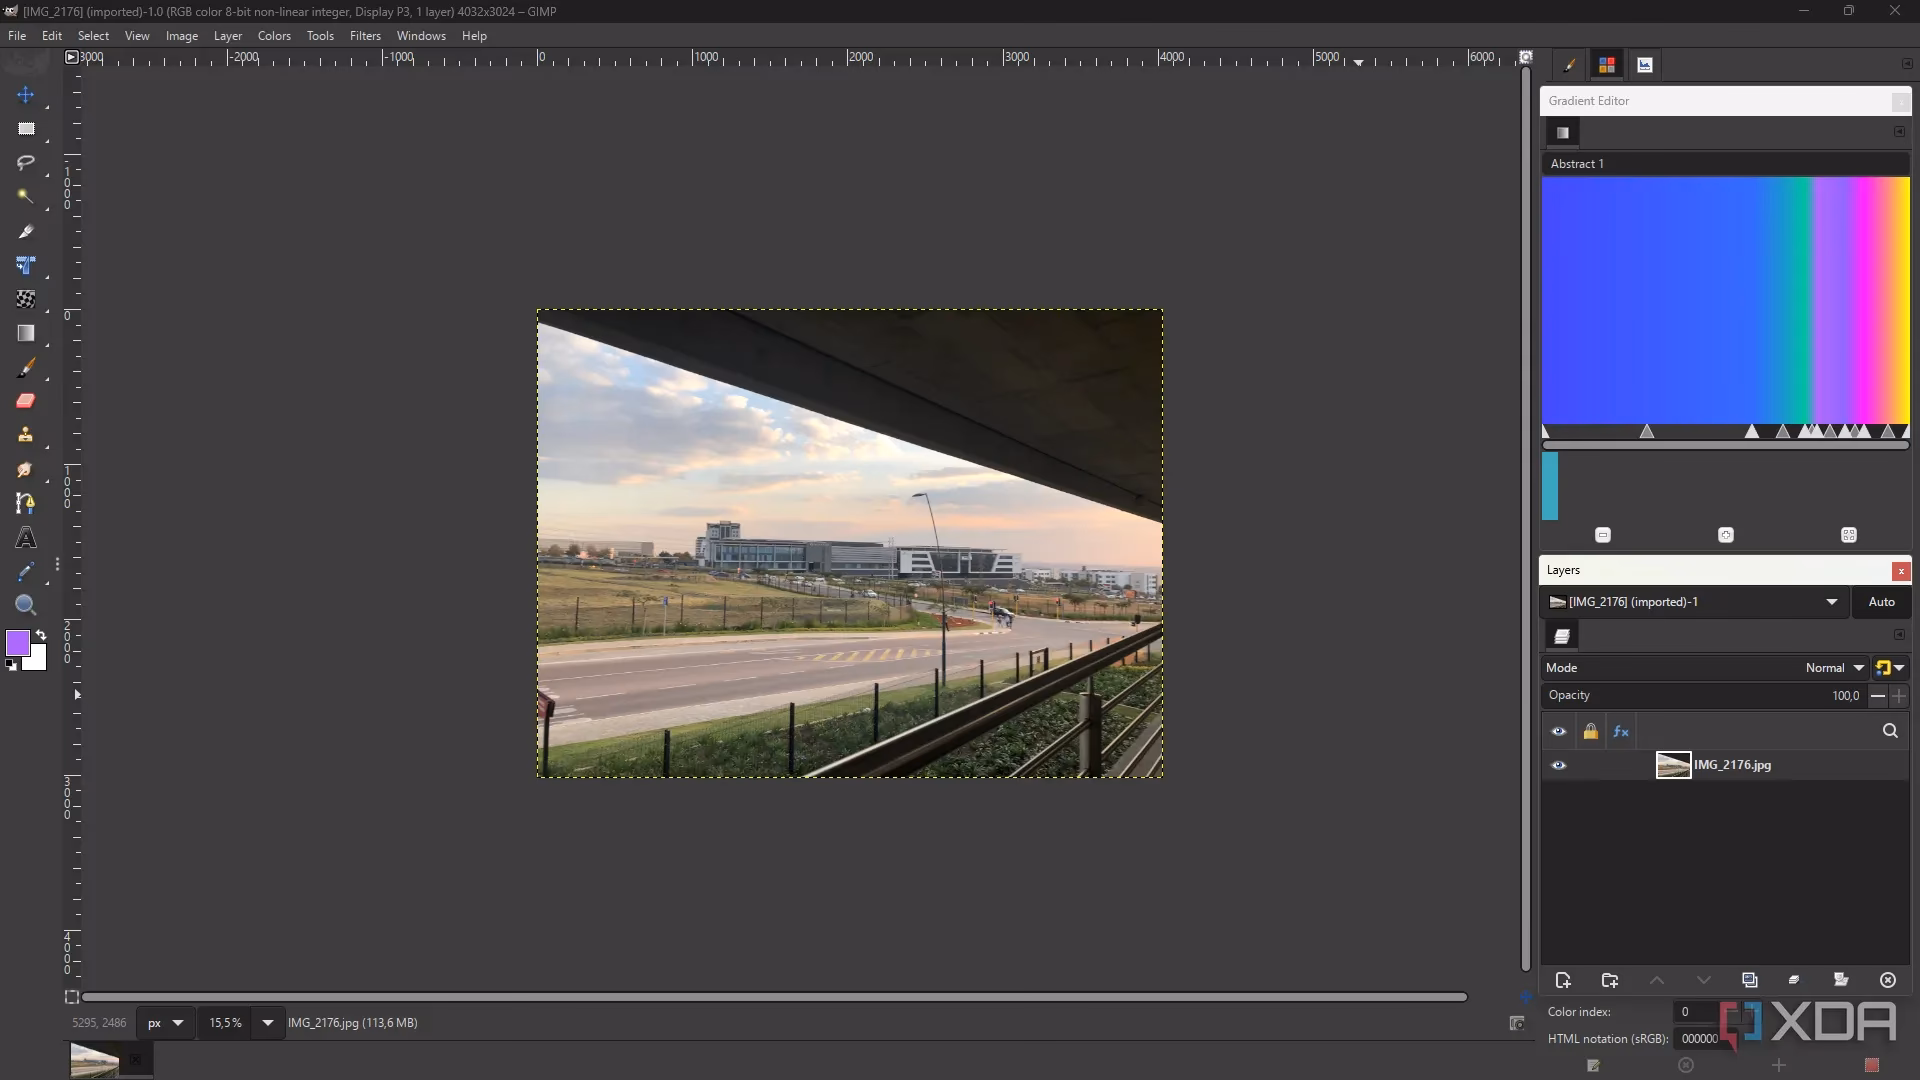This screenshot has height=1080, width=1920.
Task: Select the Move tool
Action: (25, 94)
